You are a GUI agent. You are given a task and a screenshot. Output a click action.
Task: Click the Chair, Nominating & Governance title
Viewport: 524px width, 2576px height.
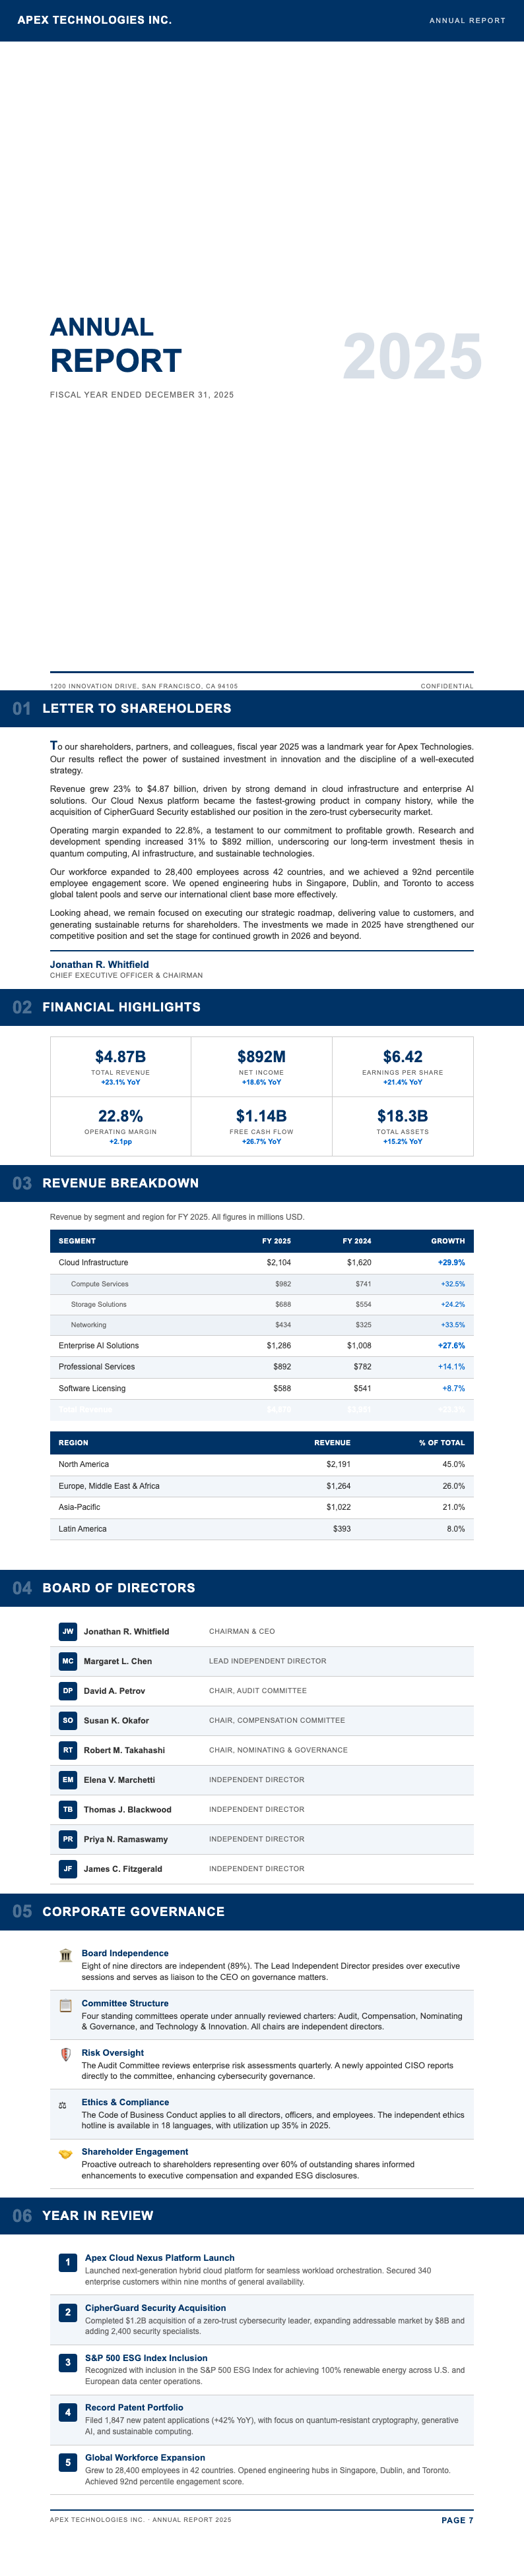point(278,1750)
